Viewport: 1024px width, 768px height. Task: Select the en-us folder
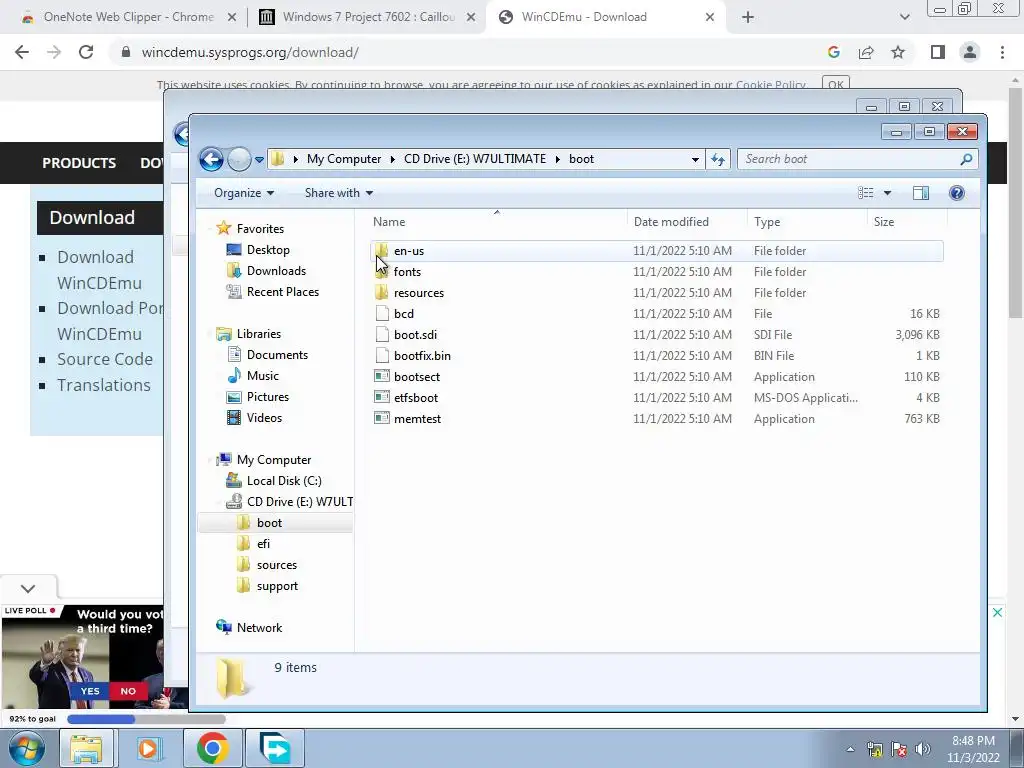click(x=657, y=251)
